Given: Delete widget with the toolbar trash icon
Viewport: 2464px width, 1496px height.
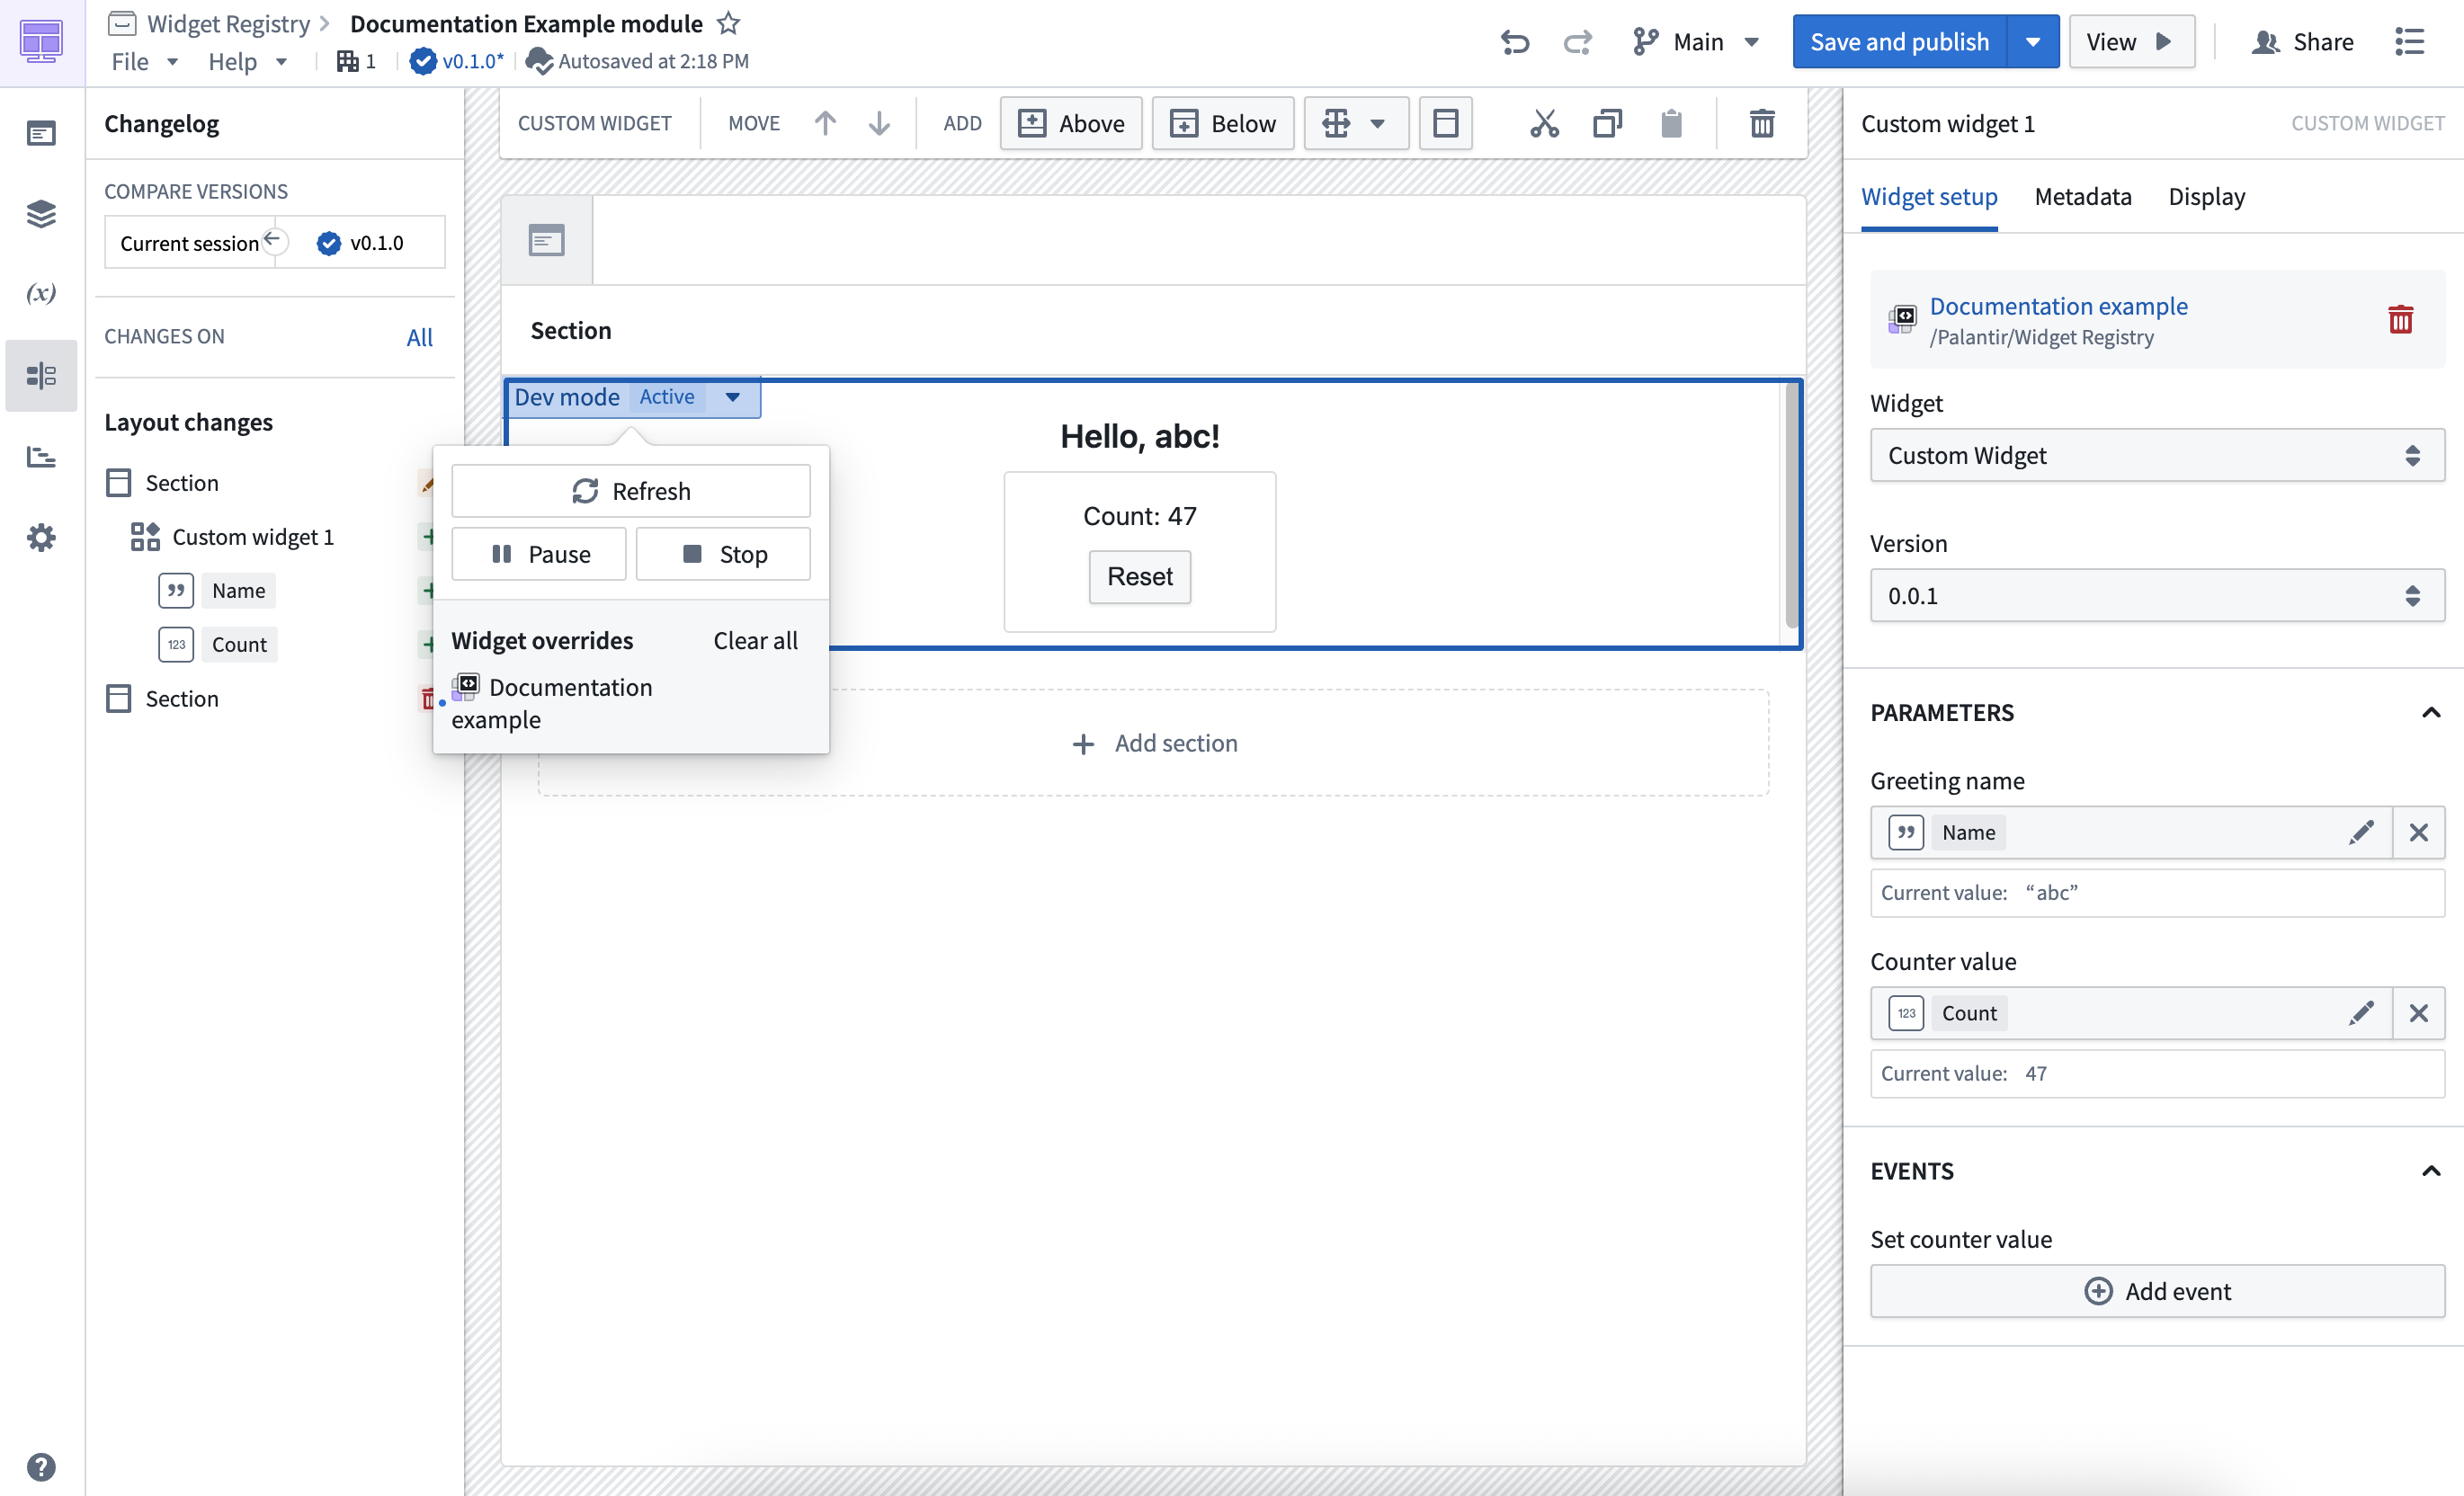Looking at the screenshot, I should pyautogui.click(x=1762, y=123).
